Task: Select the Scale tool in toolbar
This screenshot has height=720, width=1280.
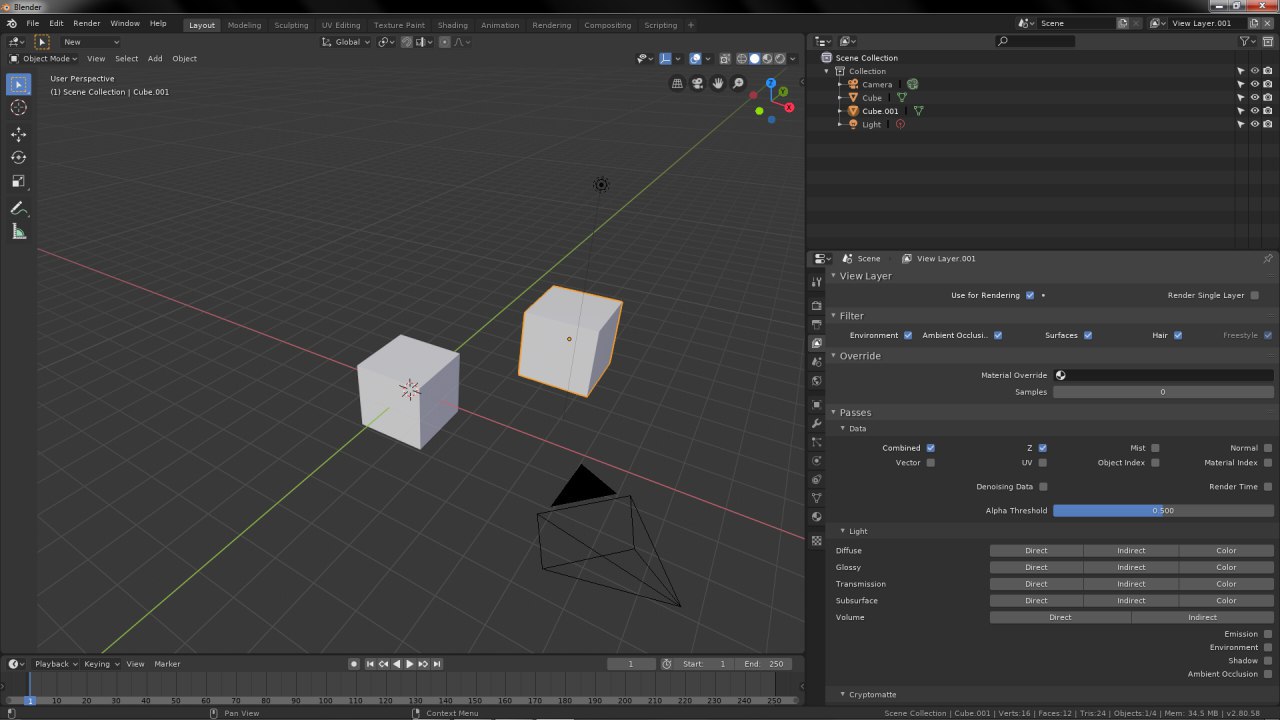Action: [18, 181]
